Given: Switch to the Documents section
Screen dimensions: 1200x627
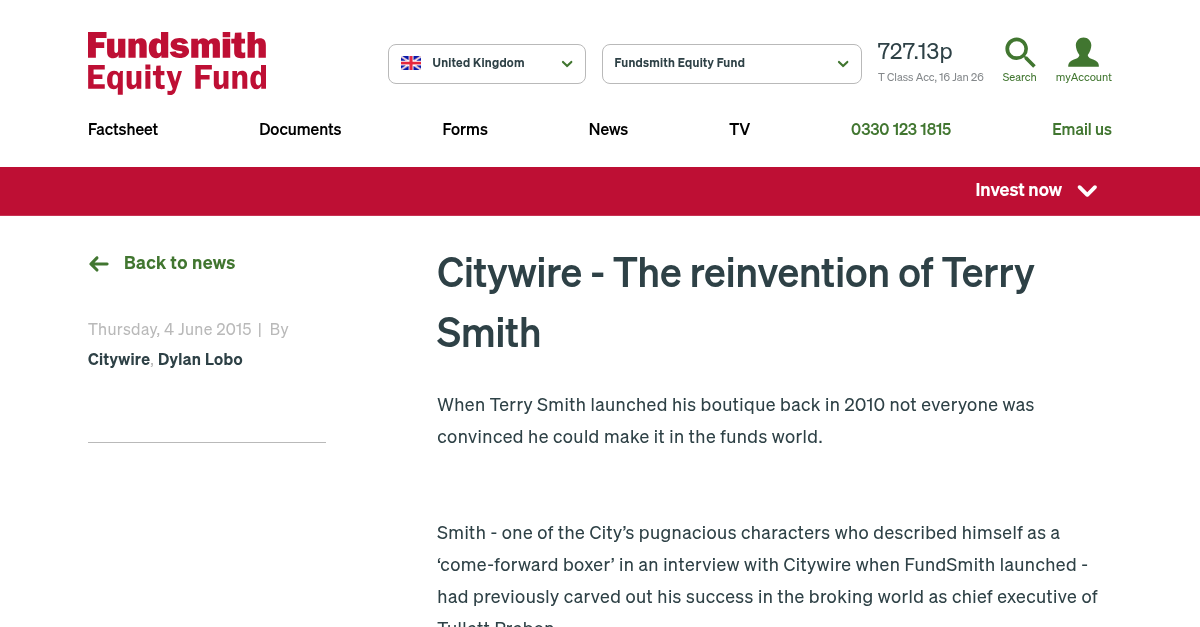Looking at the screenshot, I should (300, 130).
